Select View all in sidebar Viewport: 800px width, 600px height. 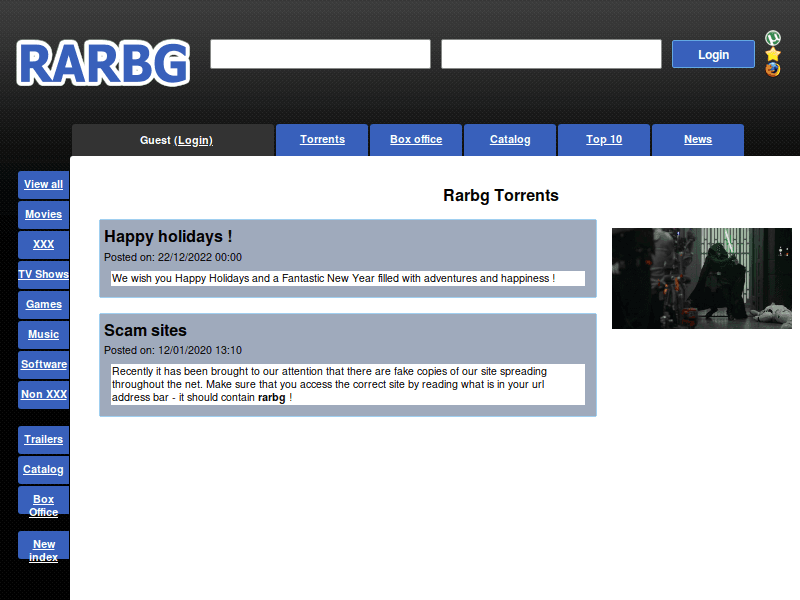point(43,185)
